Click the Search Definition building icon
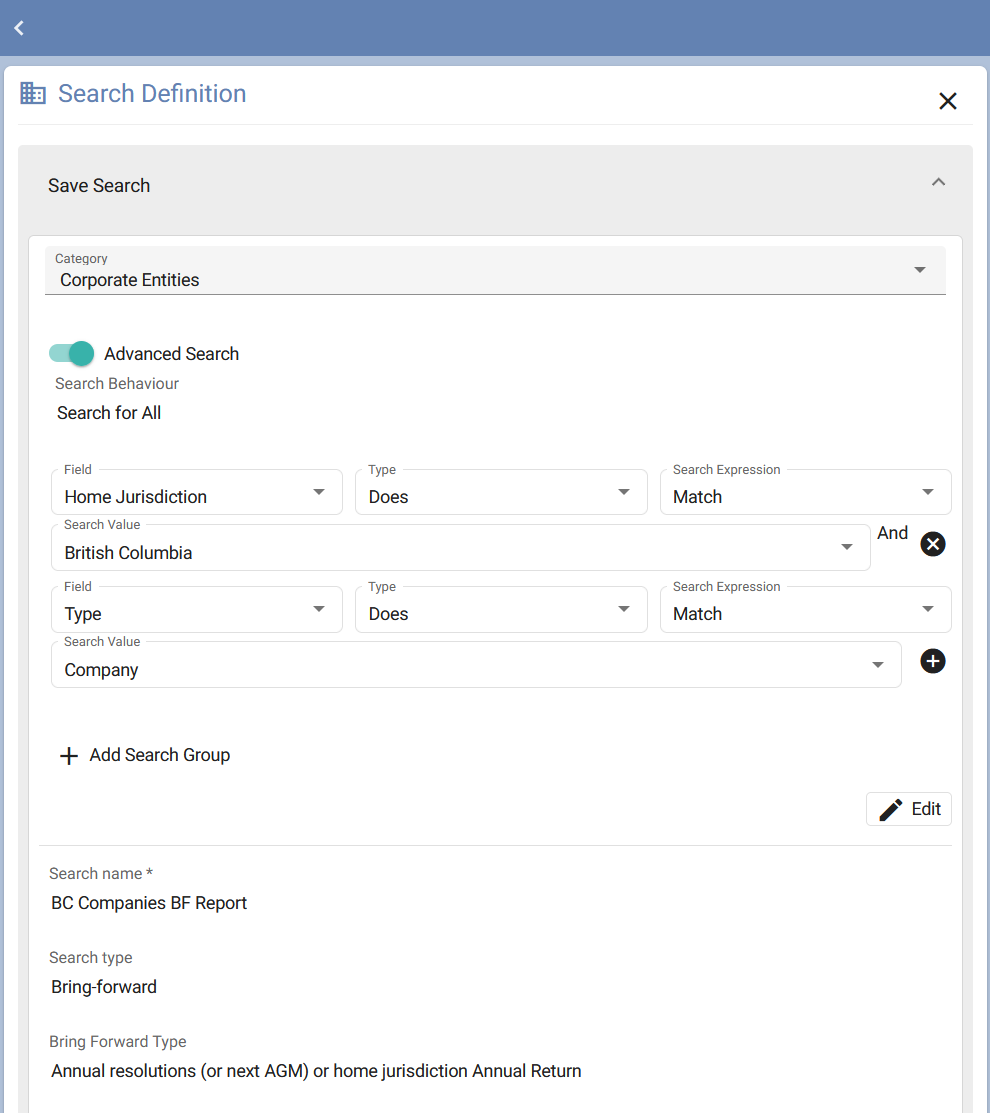Image resolution: width=990 pixels, height=1113 pixels. tap(33, 93)
